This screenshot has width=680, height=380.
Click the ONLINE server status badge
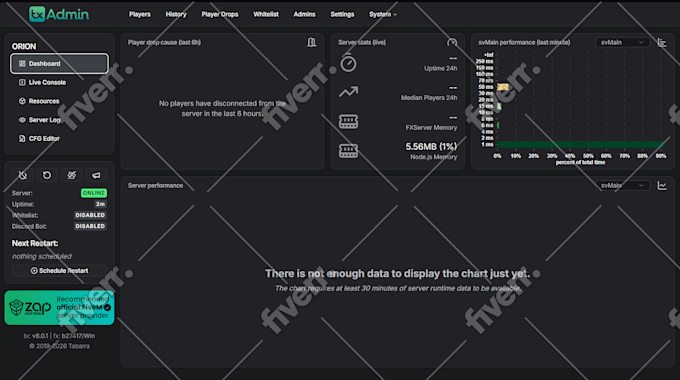tap(94, 193)
